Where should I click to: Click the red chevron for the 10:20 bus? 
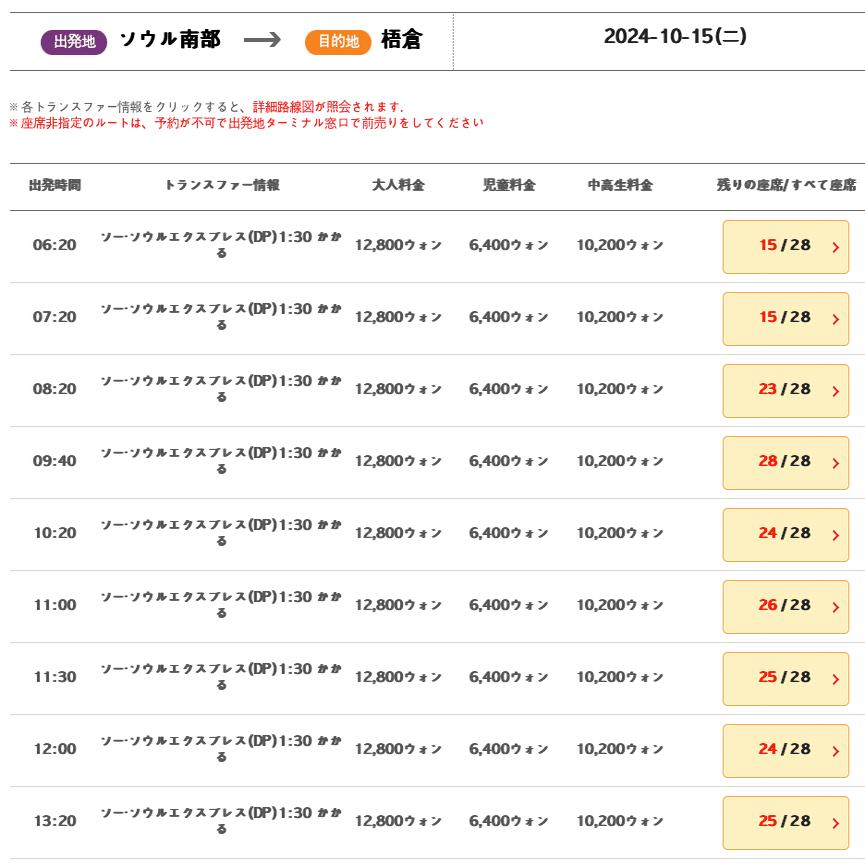click(835, 535)
